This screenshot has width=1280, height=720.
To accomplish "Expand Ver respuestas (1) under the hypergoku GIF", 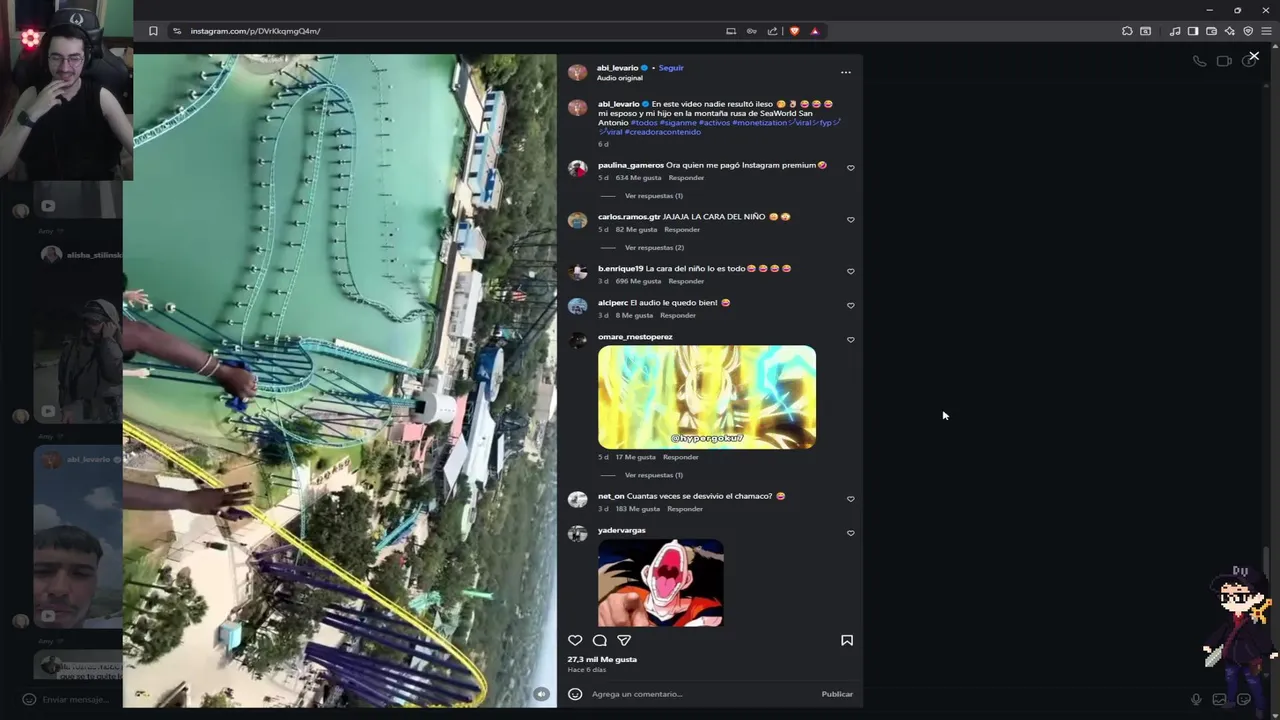I will (x=654, y=475).
